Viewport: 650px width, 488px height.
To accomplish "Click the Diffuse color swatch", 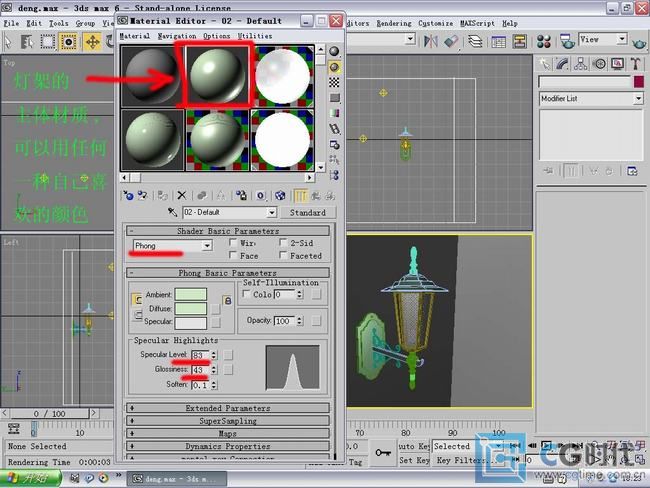I will (x=191, y=308).
